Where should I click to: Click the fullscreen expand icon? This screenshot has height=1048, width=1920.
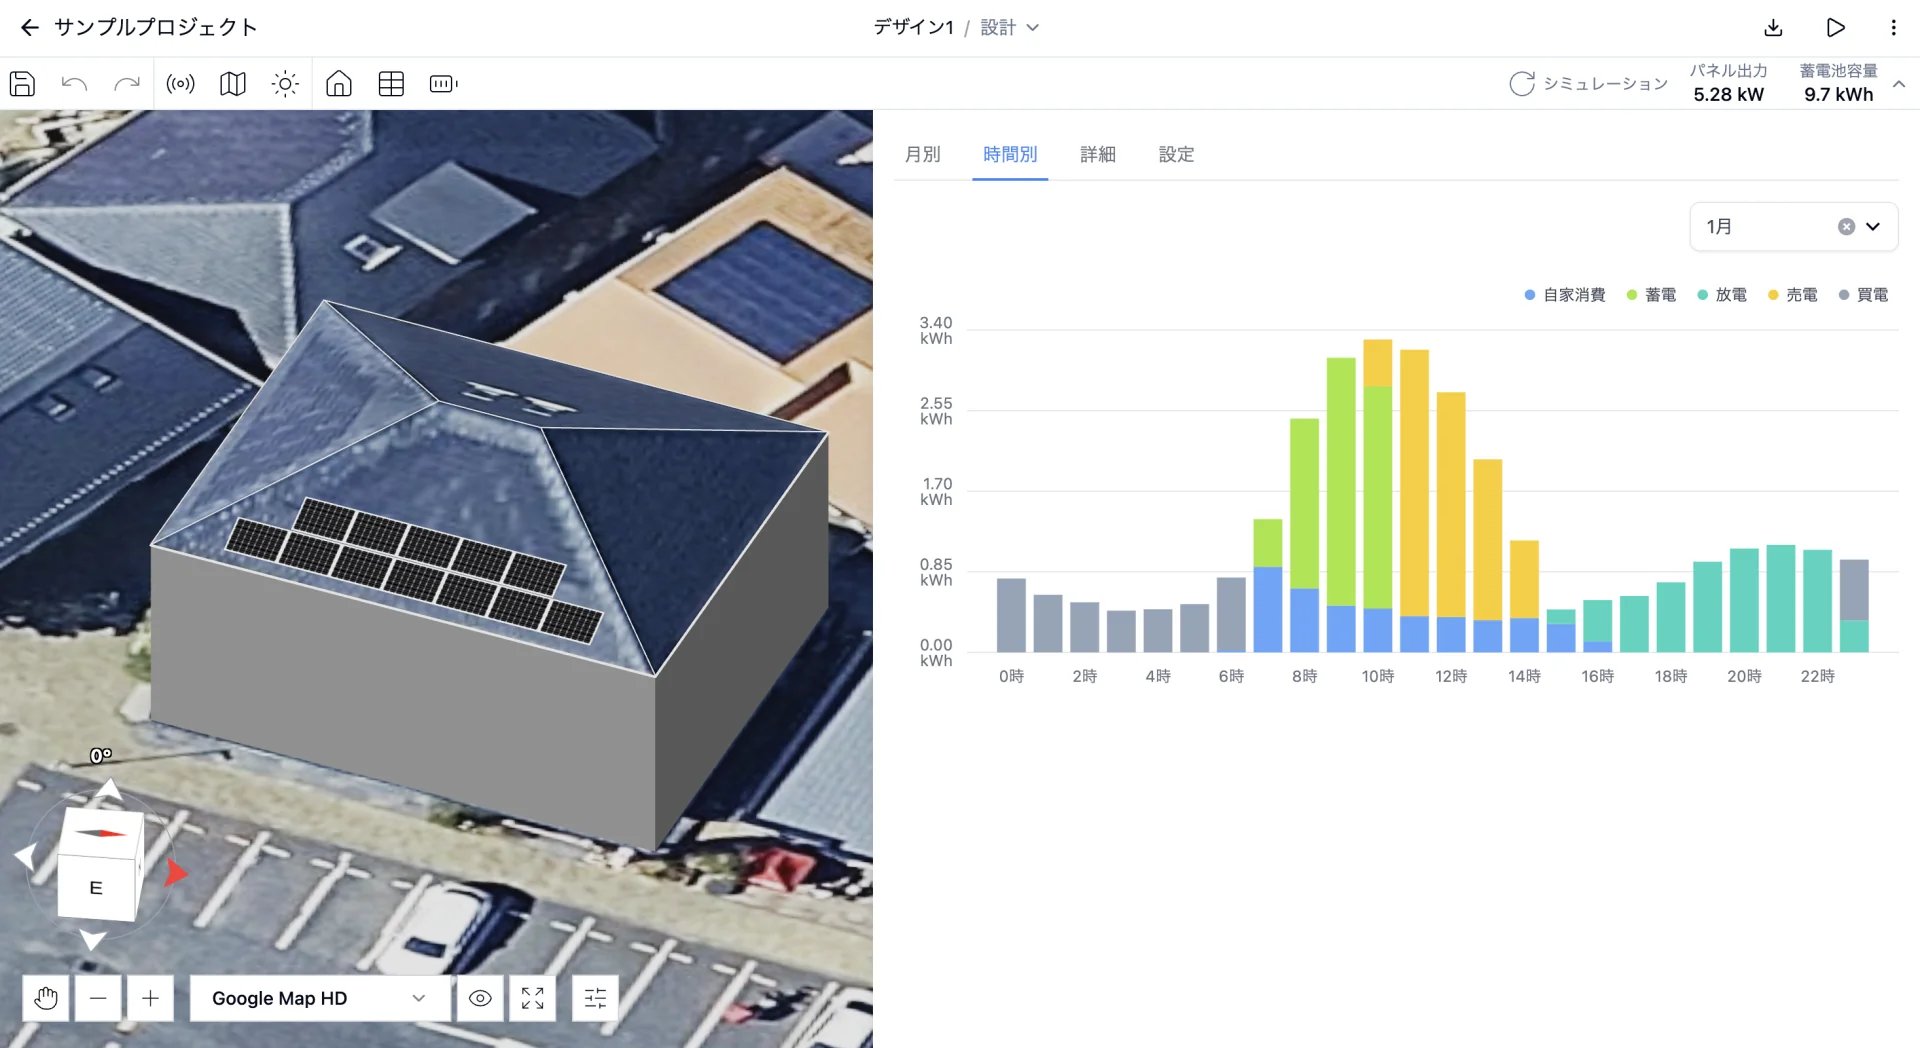(533, 998)
